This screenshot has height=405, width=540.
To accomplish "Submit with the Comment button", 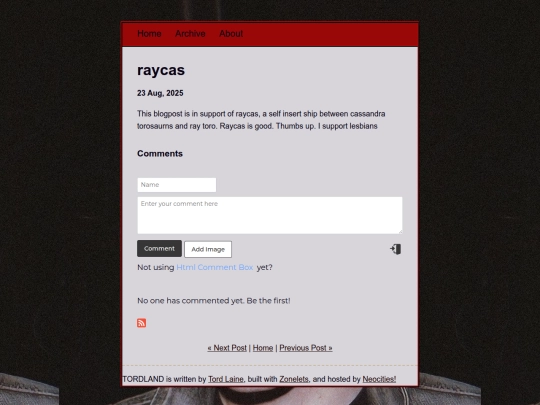I will click(x=159, y=249).
